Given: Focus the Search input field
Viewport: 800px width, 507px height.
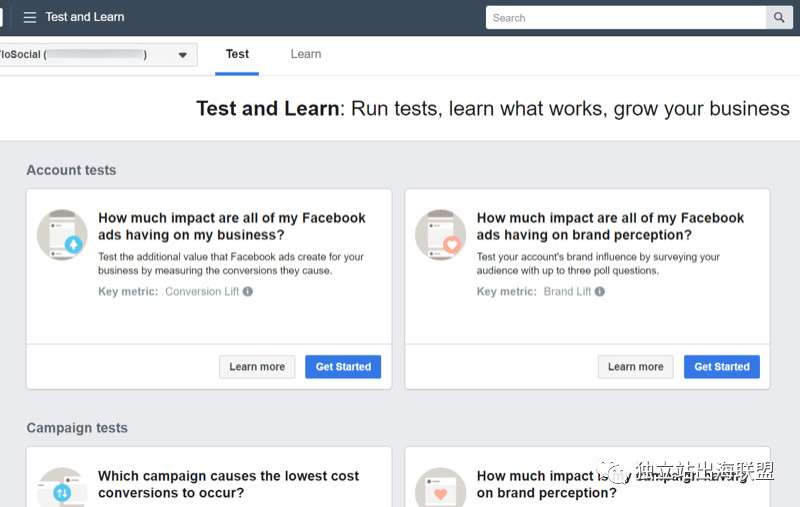Looking at the screenshot, I should (x=625, y=17).
